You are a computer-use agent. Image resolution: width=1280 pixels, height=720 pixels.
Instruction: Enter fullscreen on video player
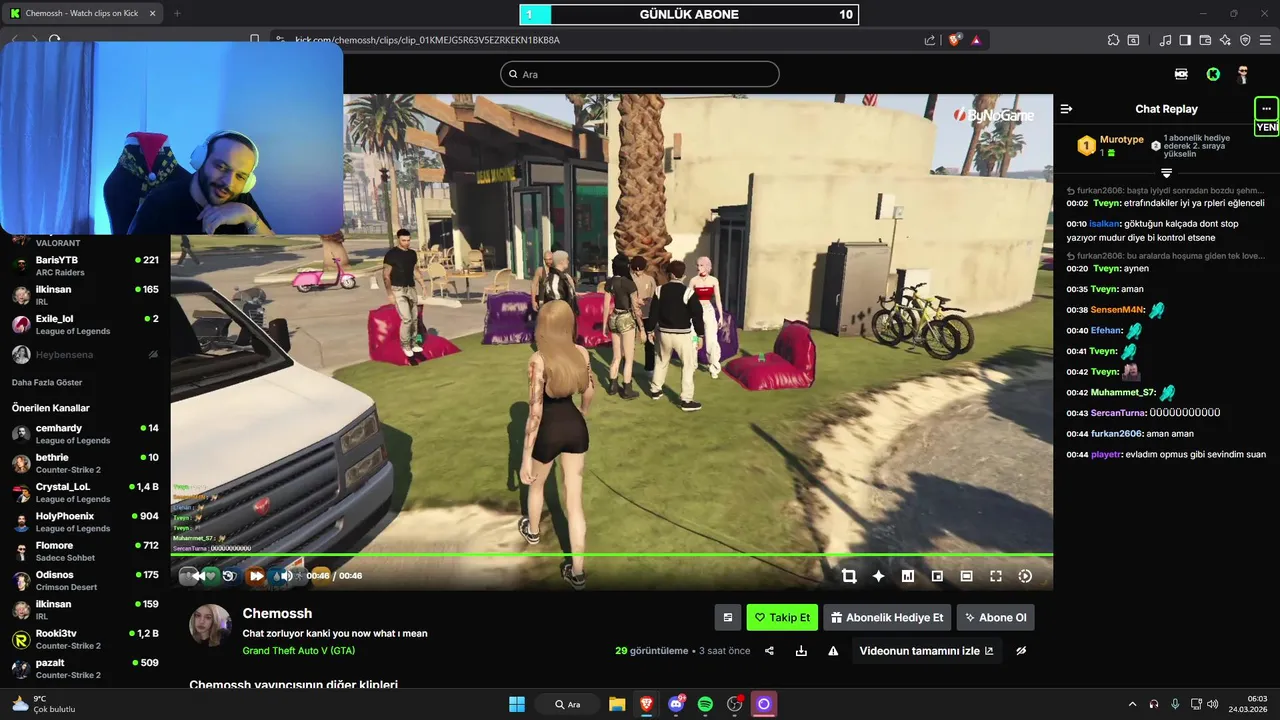[x=996, y=576]
